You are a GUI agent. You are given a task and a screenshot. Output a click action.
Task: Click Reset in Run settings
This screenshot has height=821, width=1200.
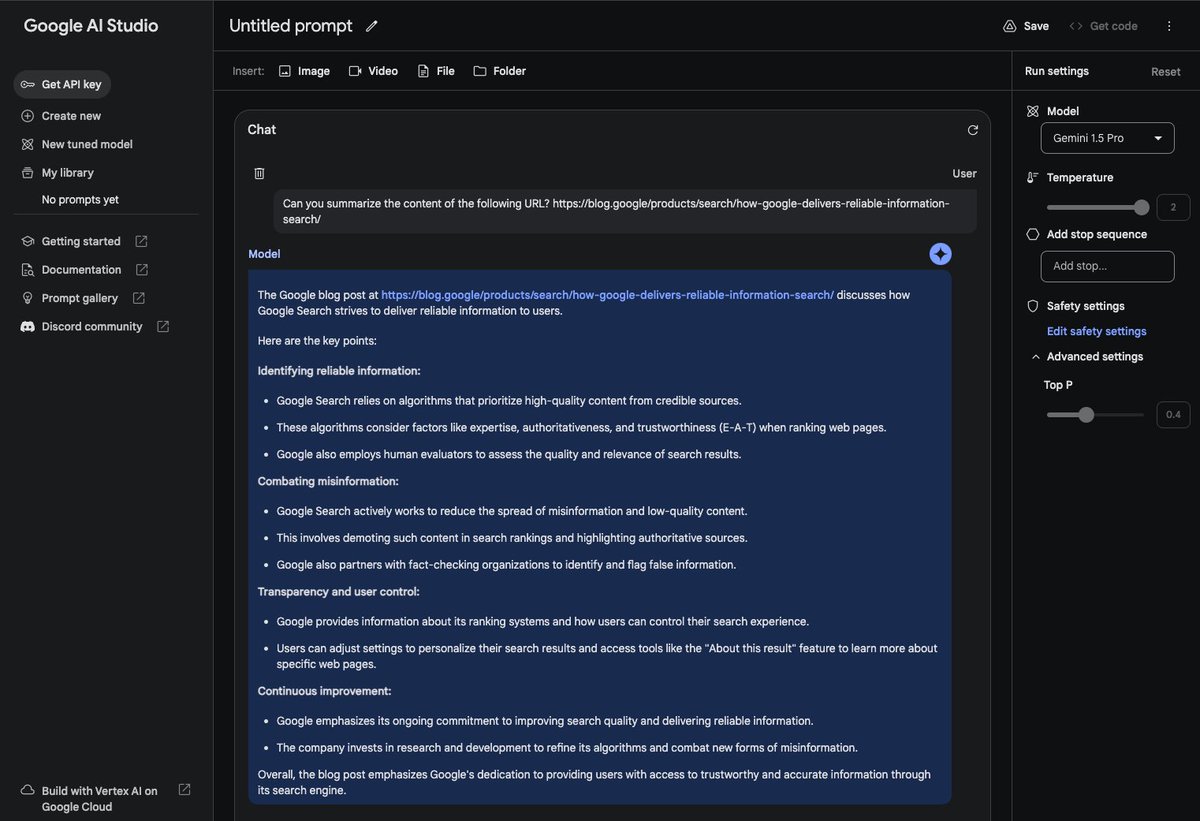(1166, 72)
